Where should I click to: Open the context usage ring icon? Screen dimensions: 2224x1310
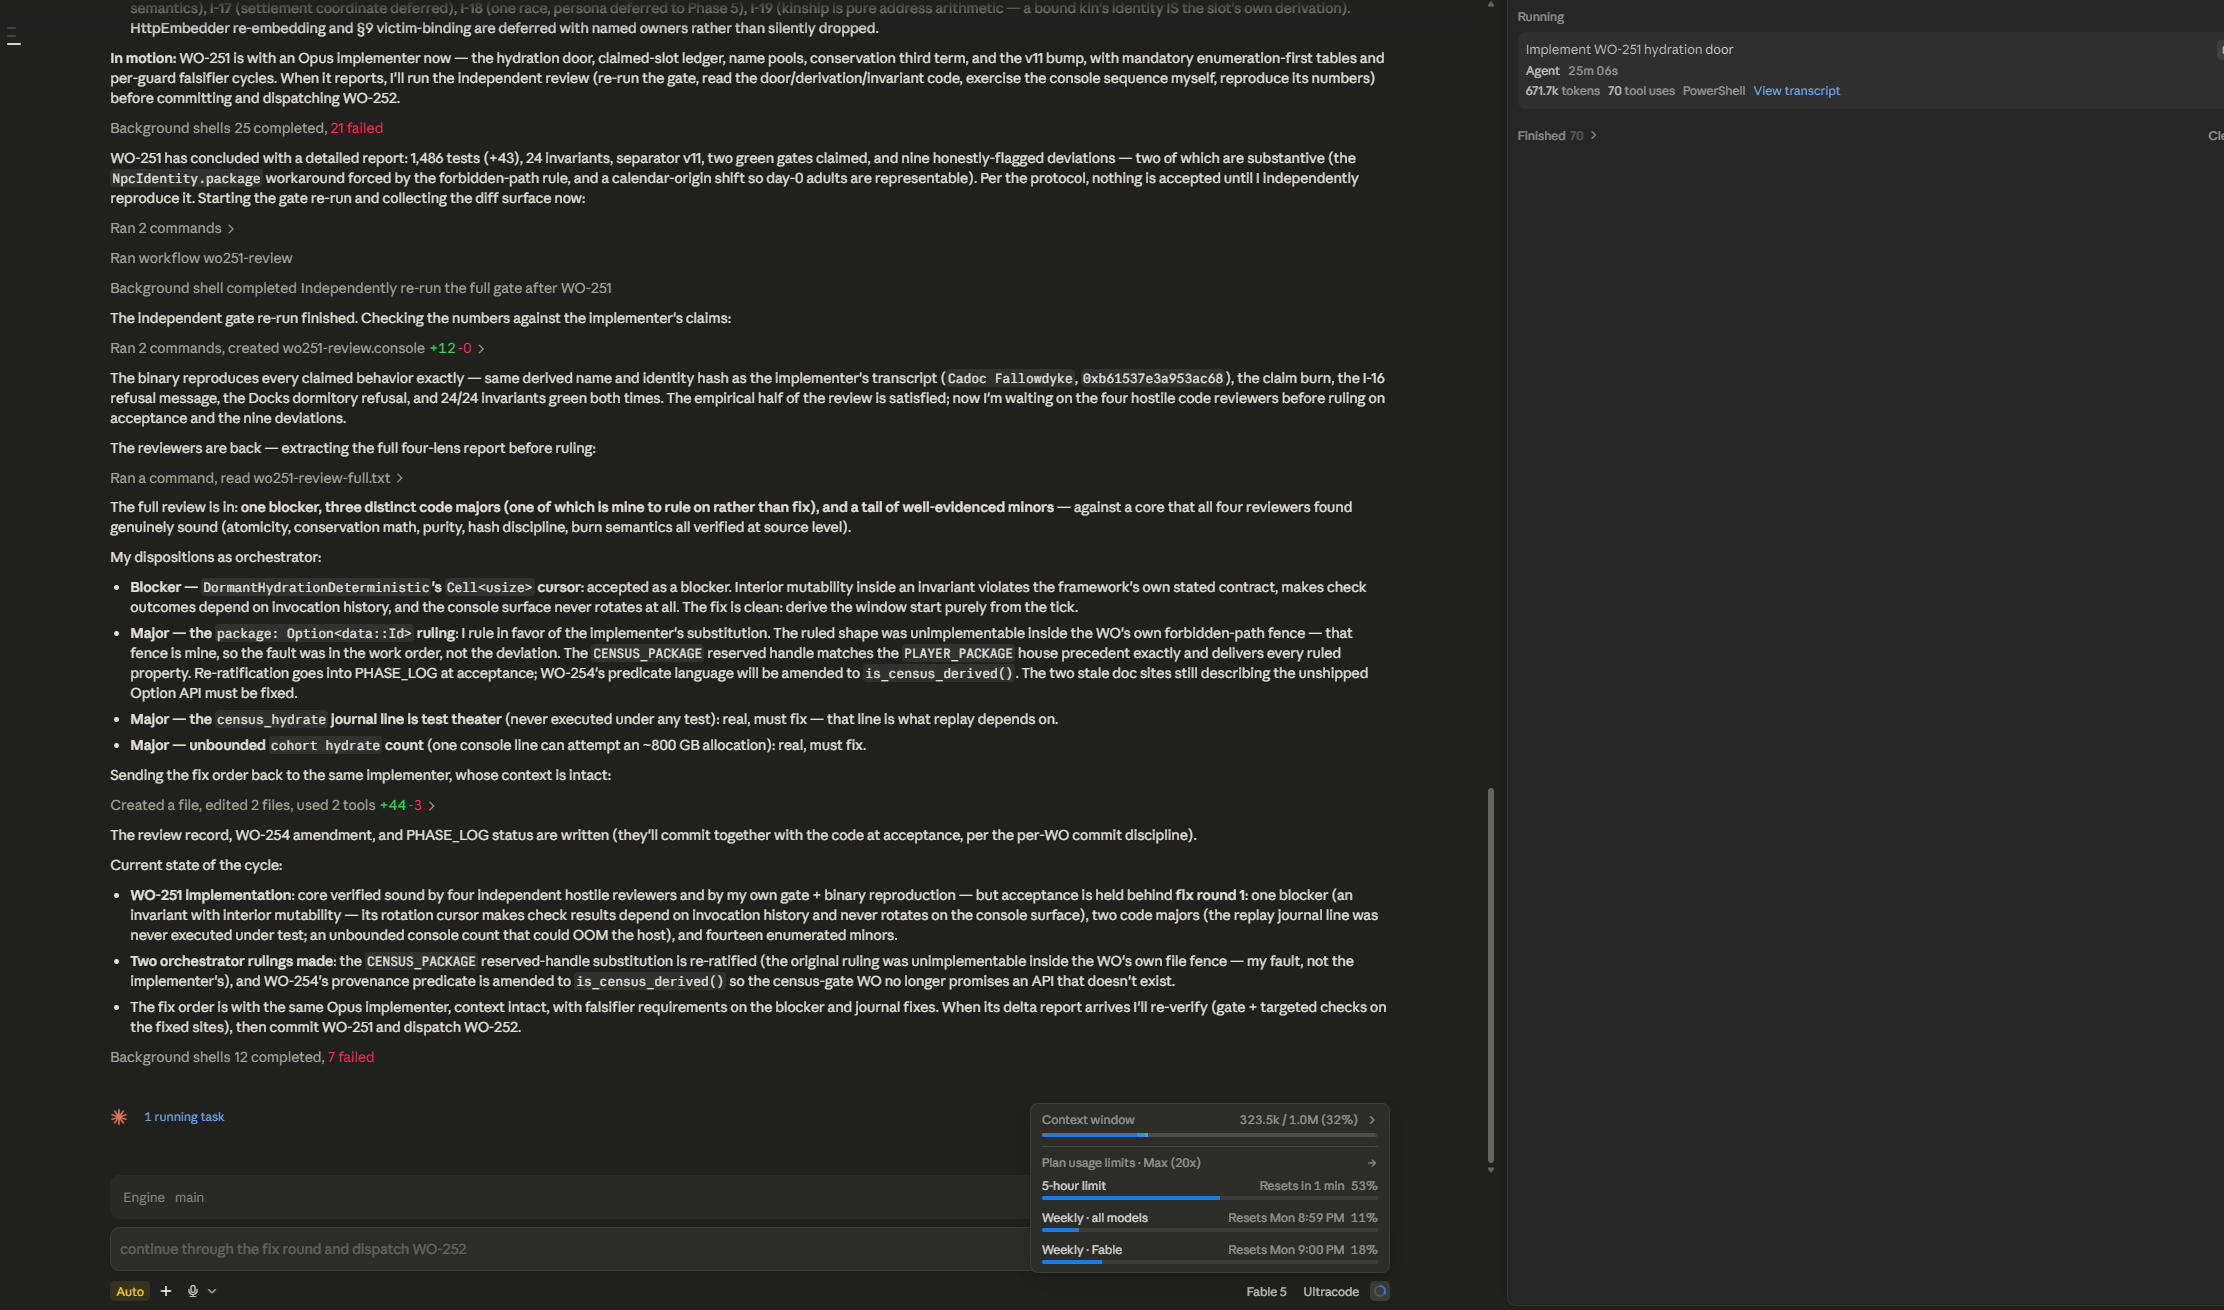pos(1380,1291)
